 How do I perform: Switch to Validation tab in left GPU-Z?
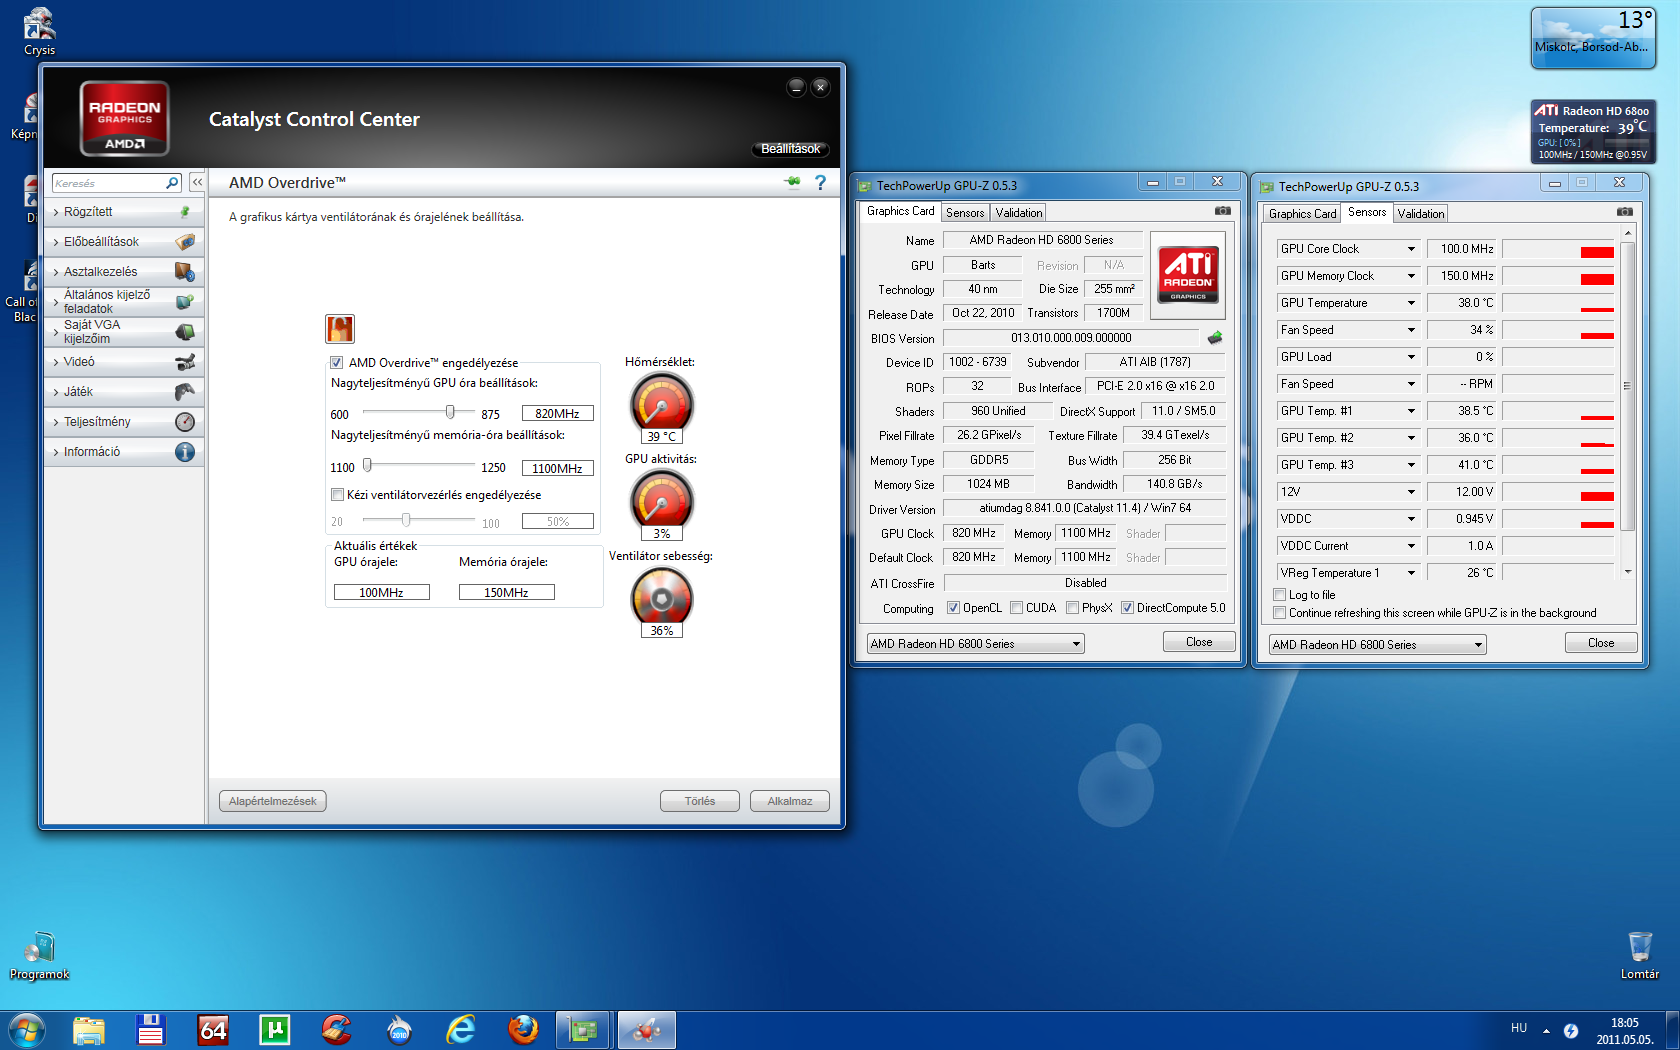1019,212
